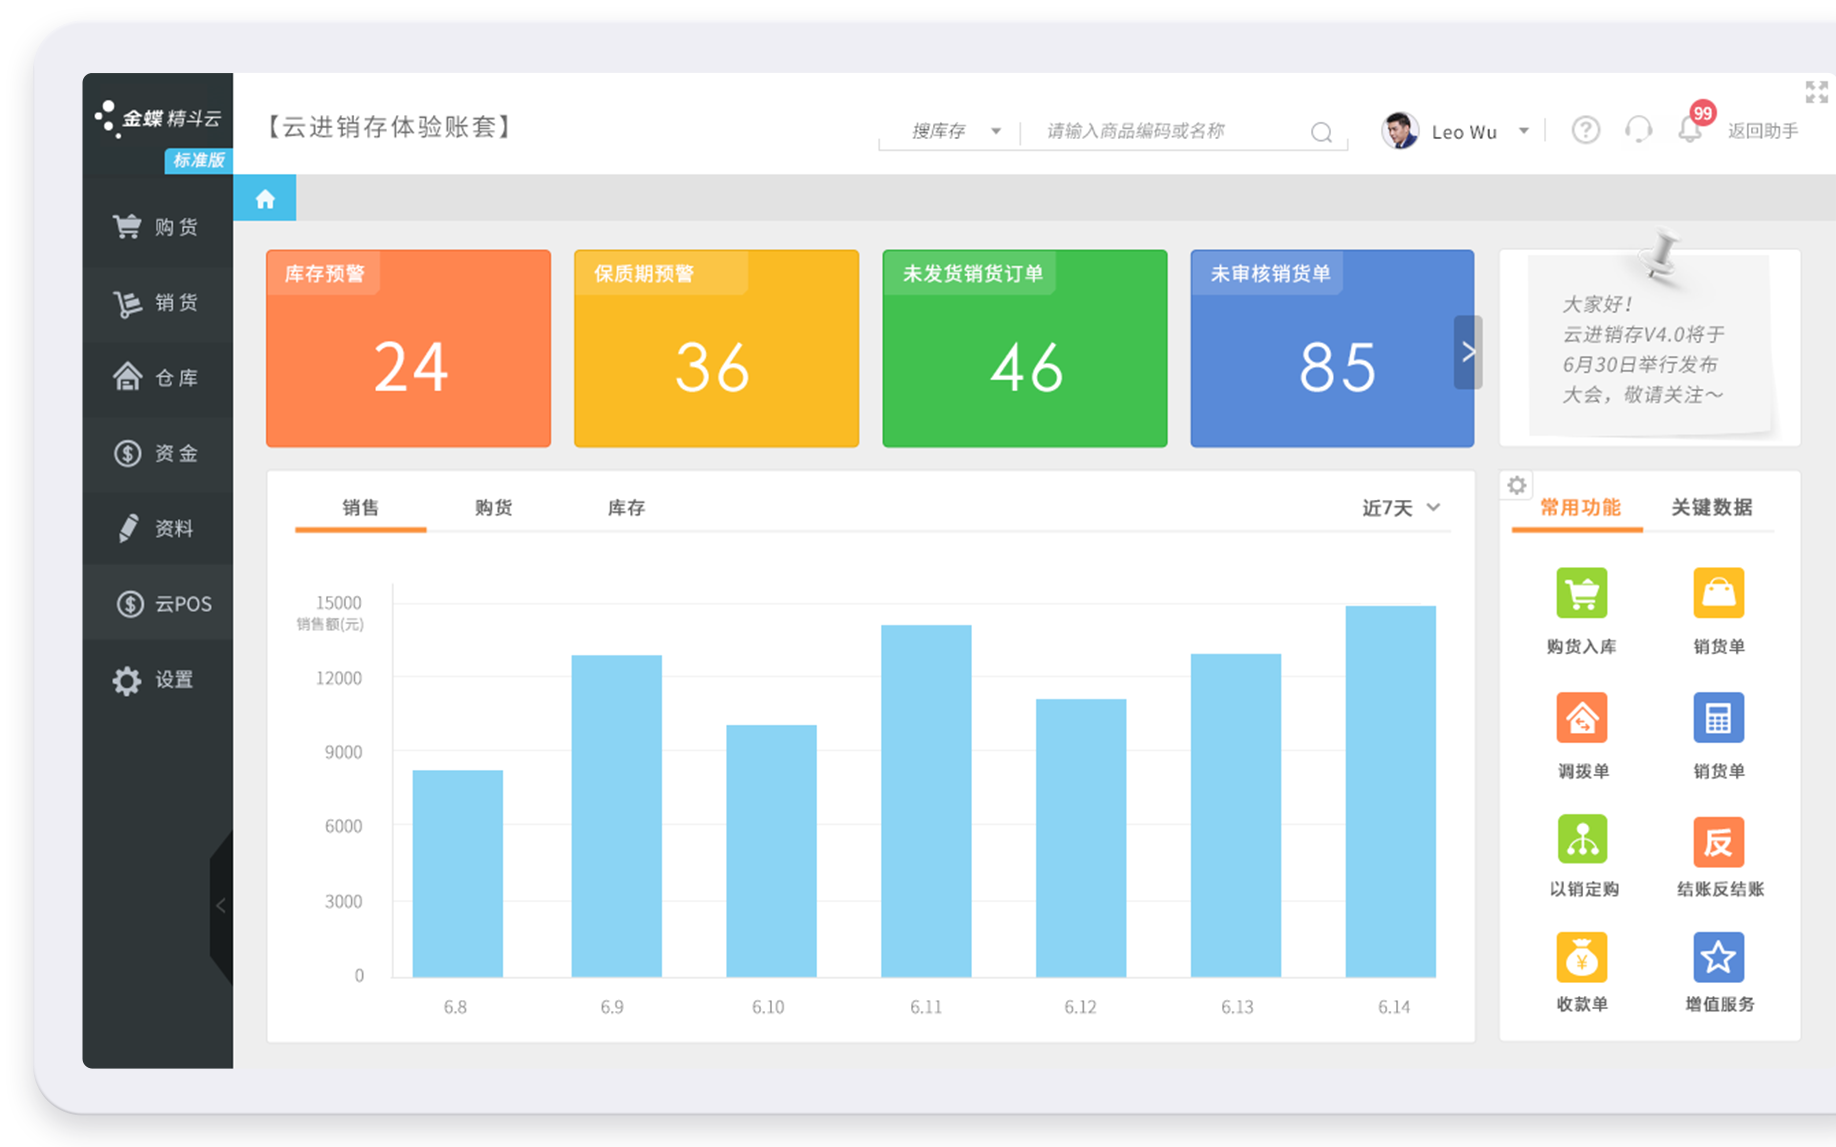Viewport: 1836px width, 1147px height.
Task: Open the 仓库 section in the sidebar
Action: click(155, 378)
